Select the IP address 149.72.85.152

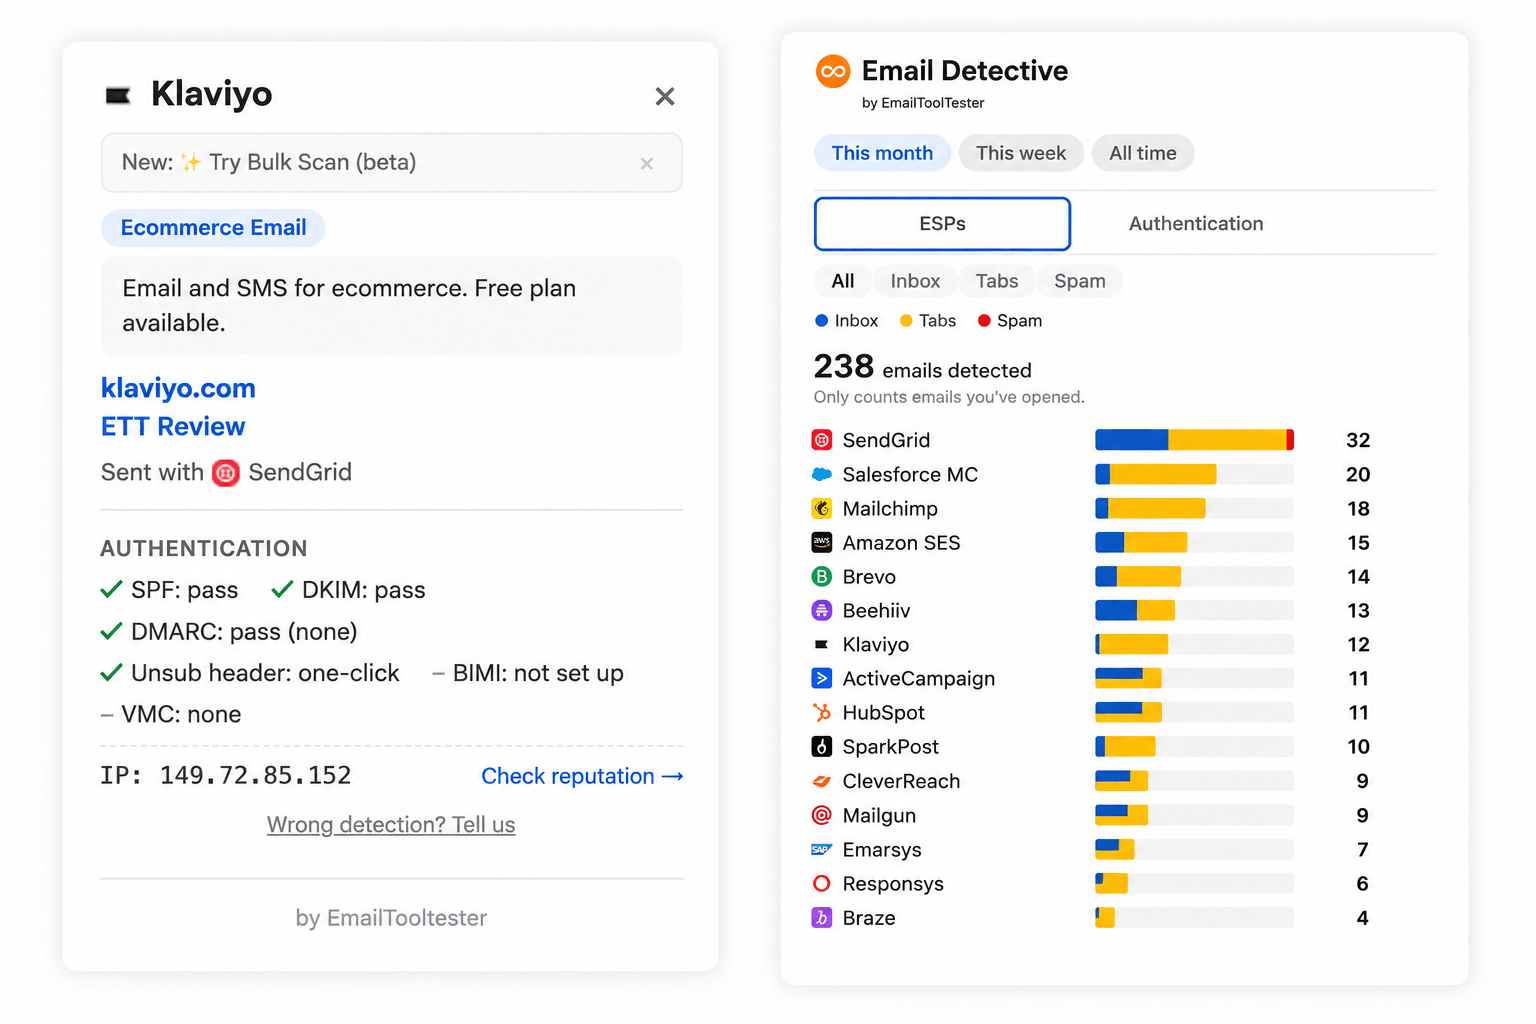255,775
